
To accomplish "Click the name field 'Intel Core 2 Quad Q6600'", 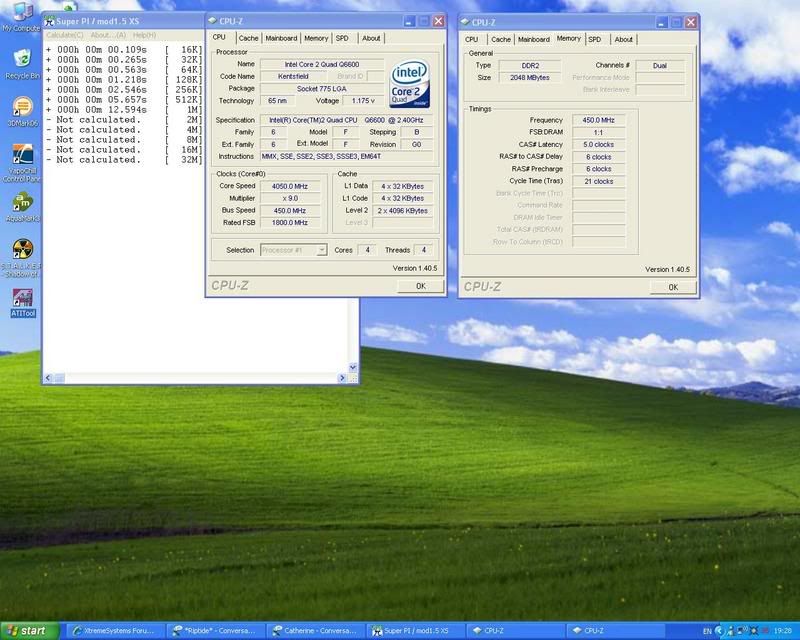I will point(322,64).
